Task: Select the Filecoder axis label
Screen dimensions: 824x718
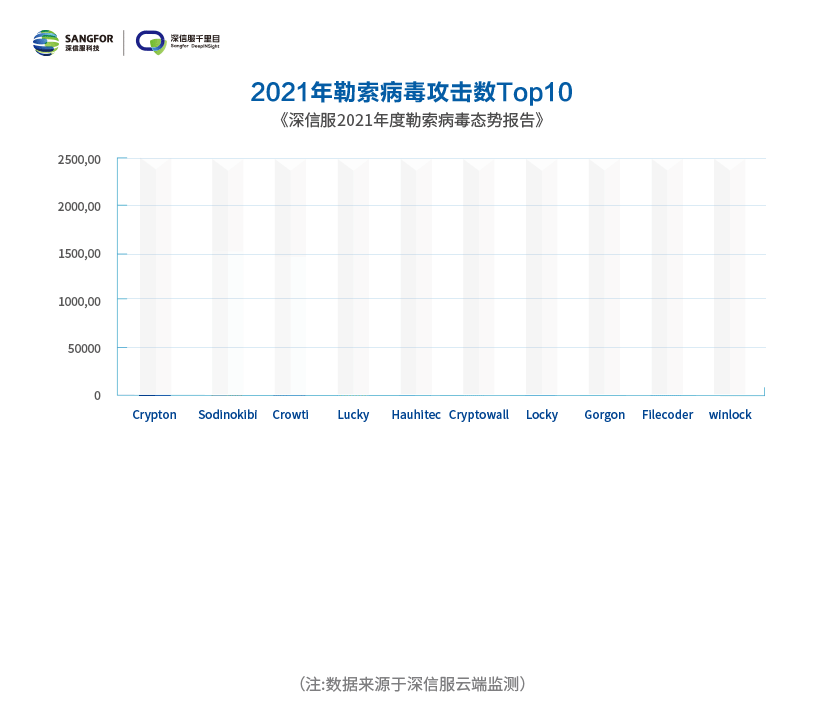Action: [x=667, y=415]
